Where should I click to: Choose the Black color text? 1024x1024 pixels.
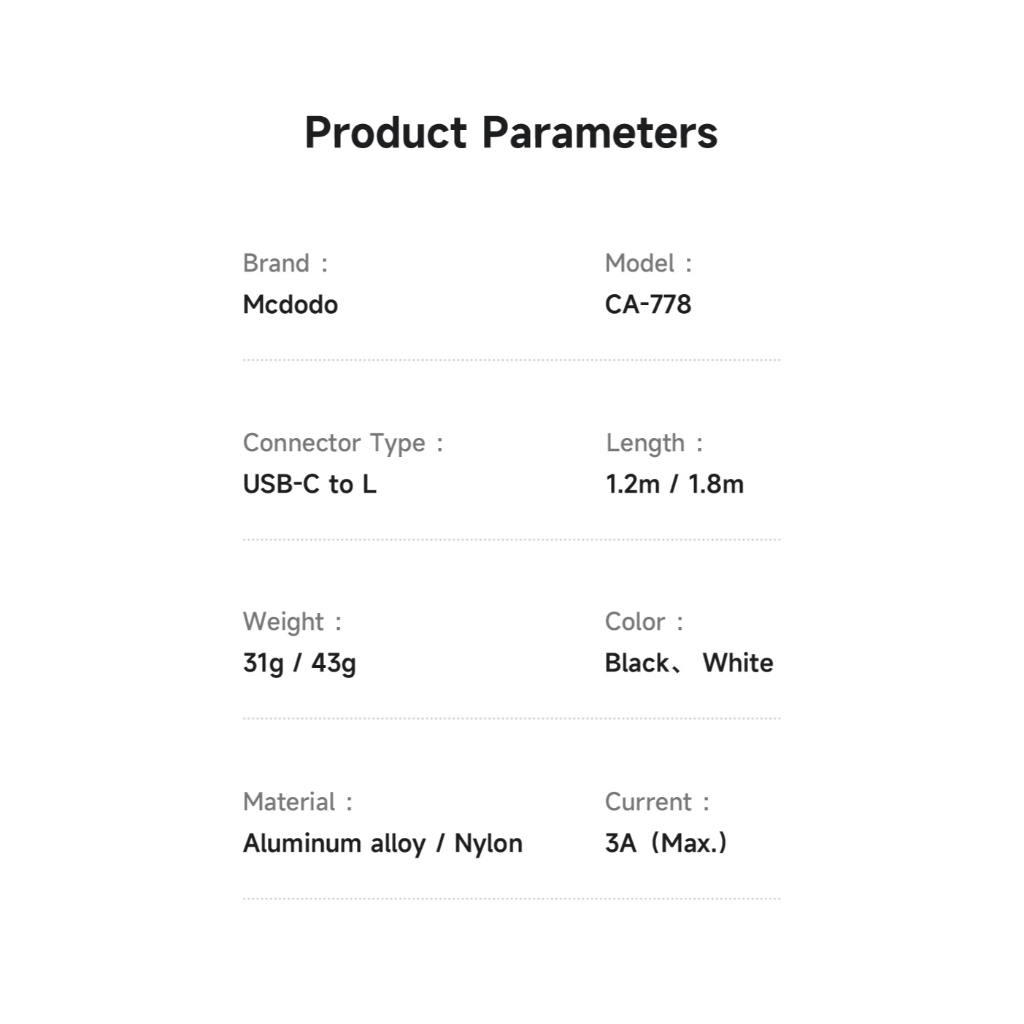[637, 663]
